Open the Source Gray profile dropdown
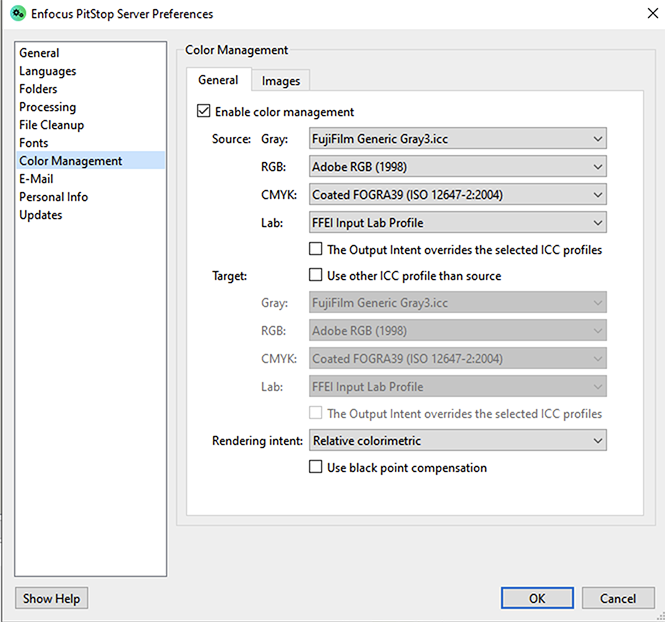665x622 pixels. click(458, 139)
